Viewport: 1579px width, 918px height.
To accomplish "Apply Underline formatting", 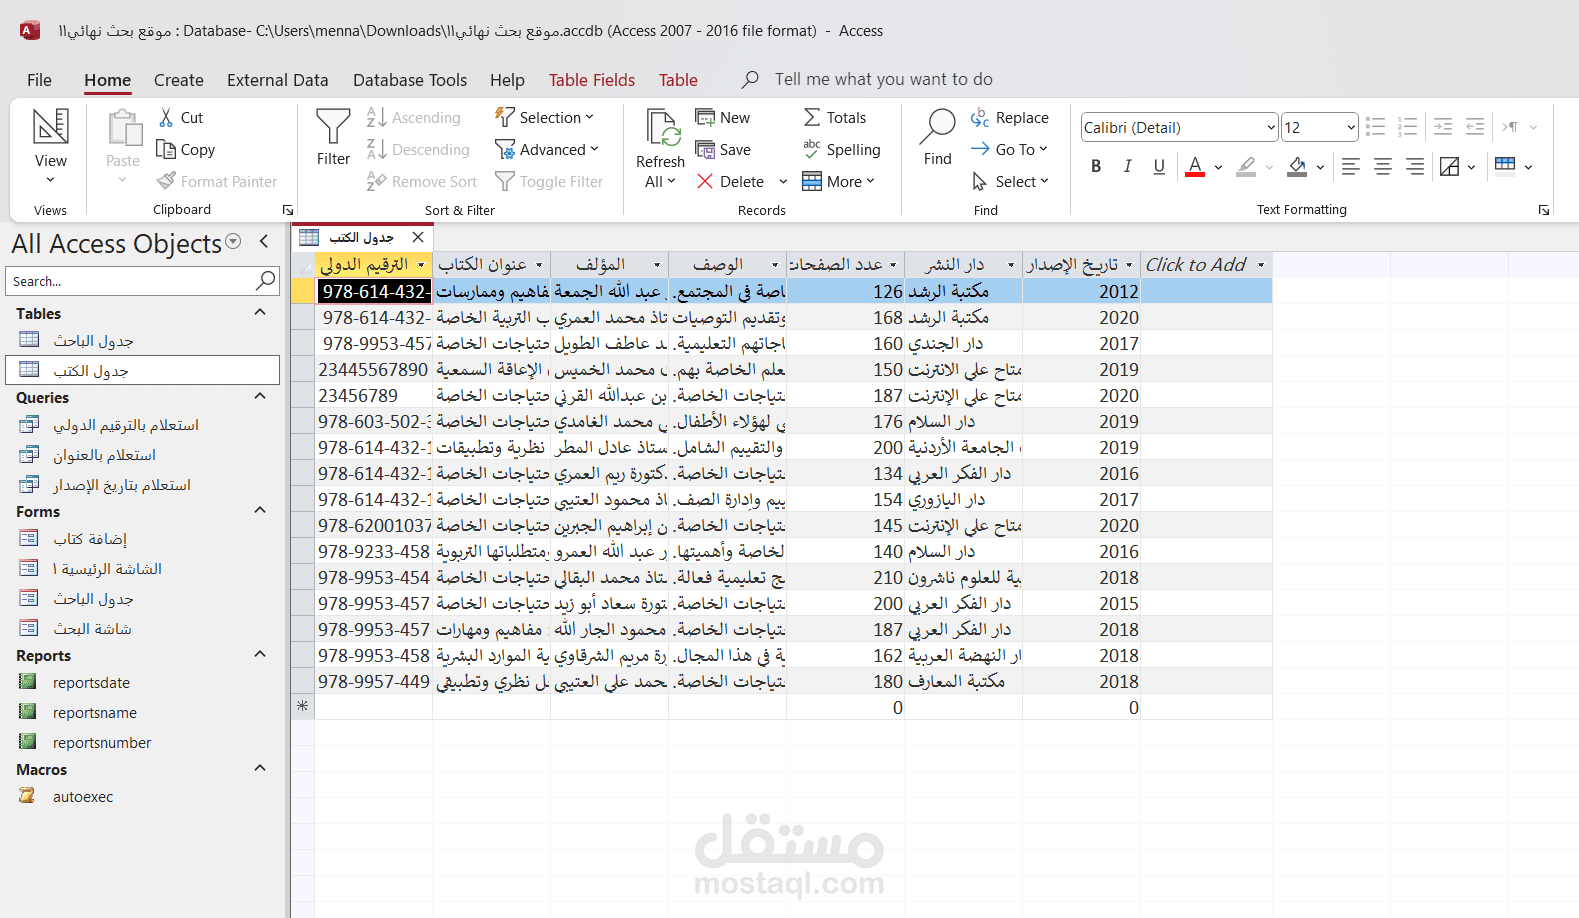I will 1159,167.
